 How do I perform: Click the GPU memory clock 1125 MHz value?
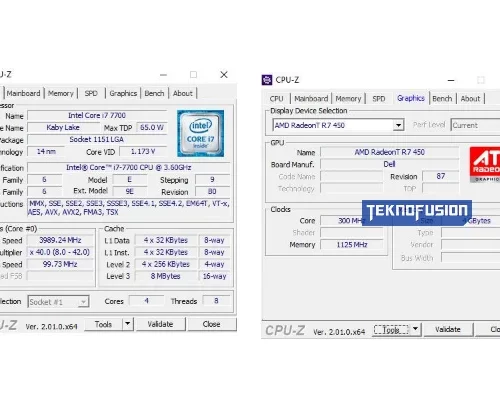[352, 245]
